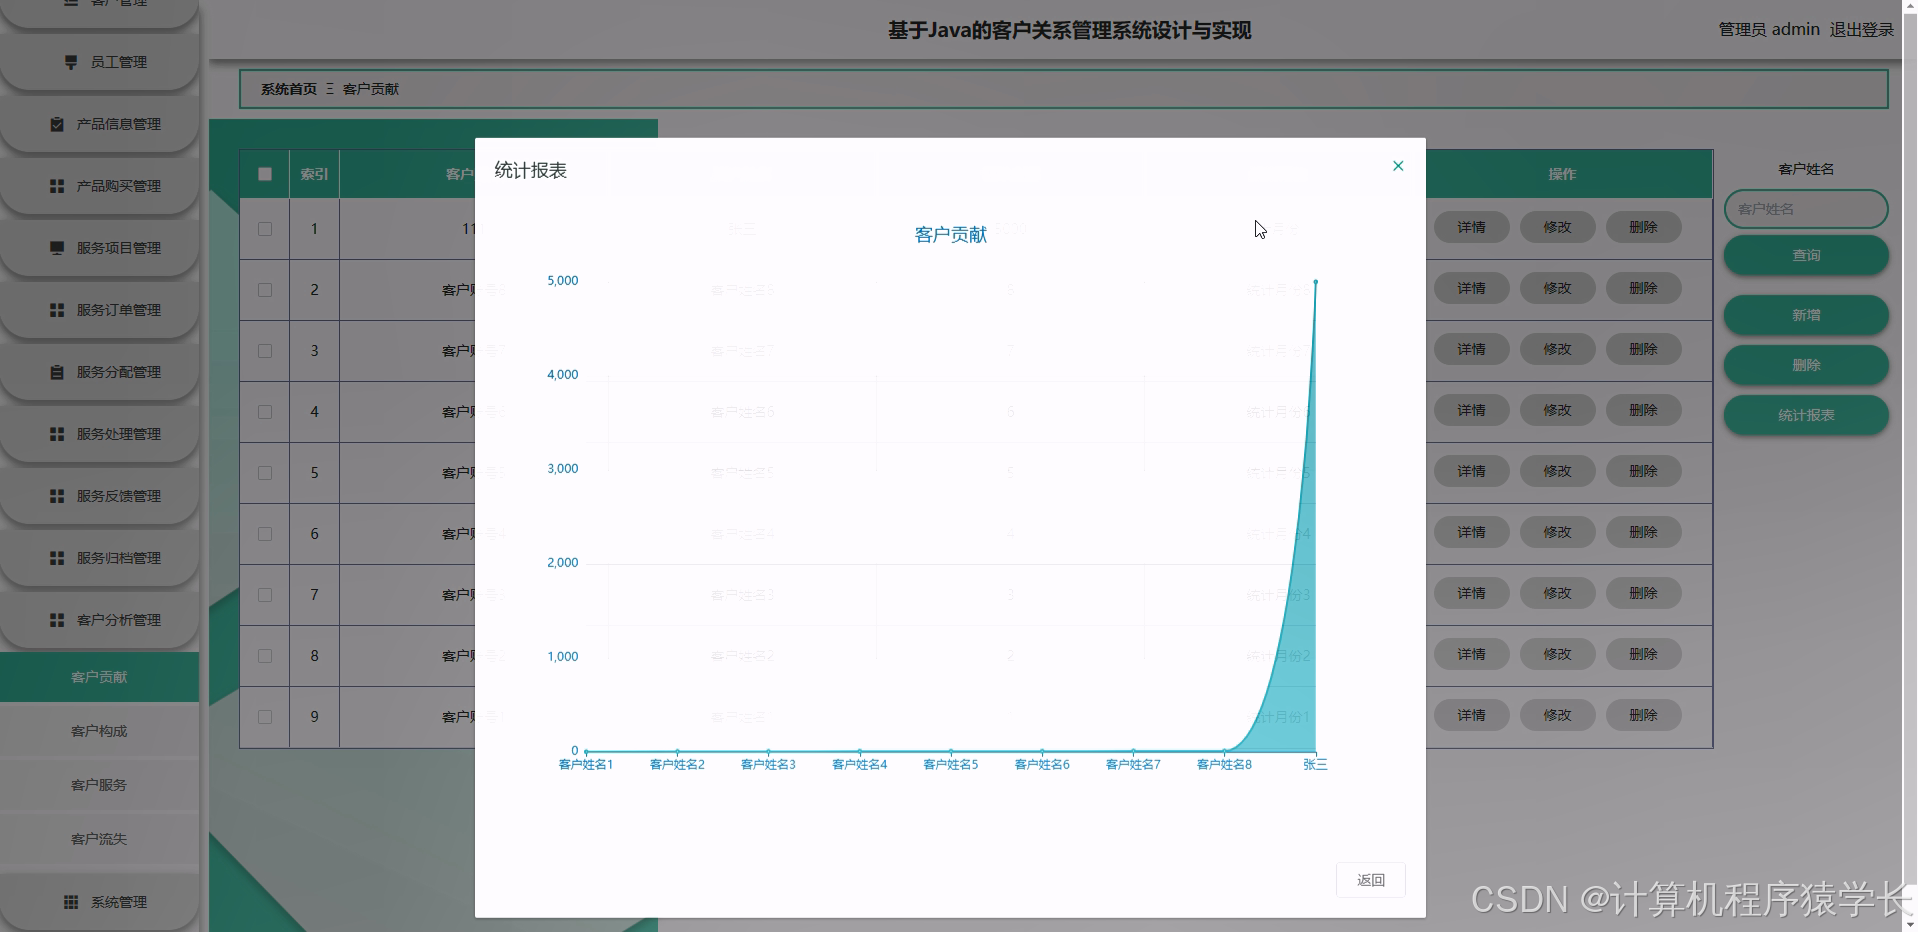Viewport: 1918px width, 932px height.
Task: Click 系统首页 breadcrumb link
Action: click(x=289, y=89)
